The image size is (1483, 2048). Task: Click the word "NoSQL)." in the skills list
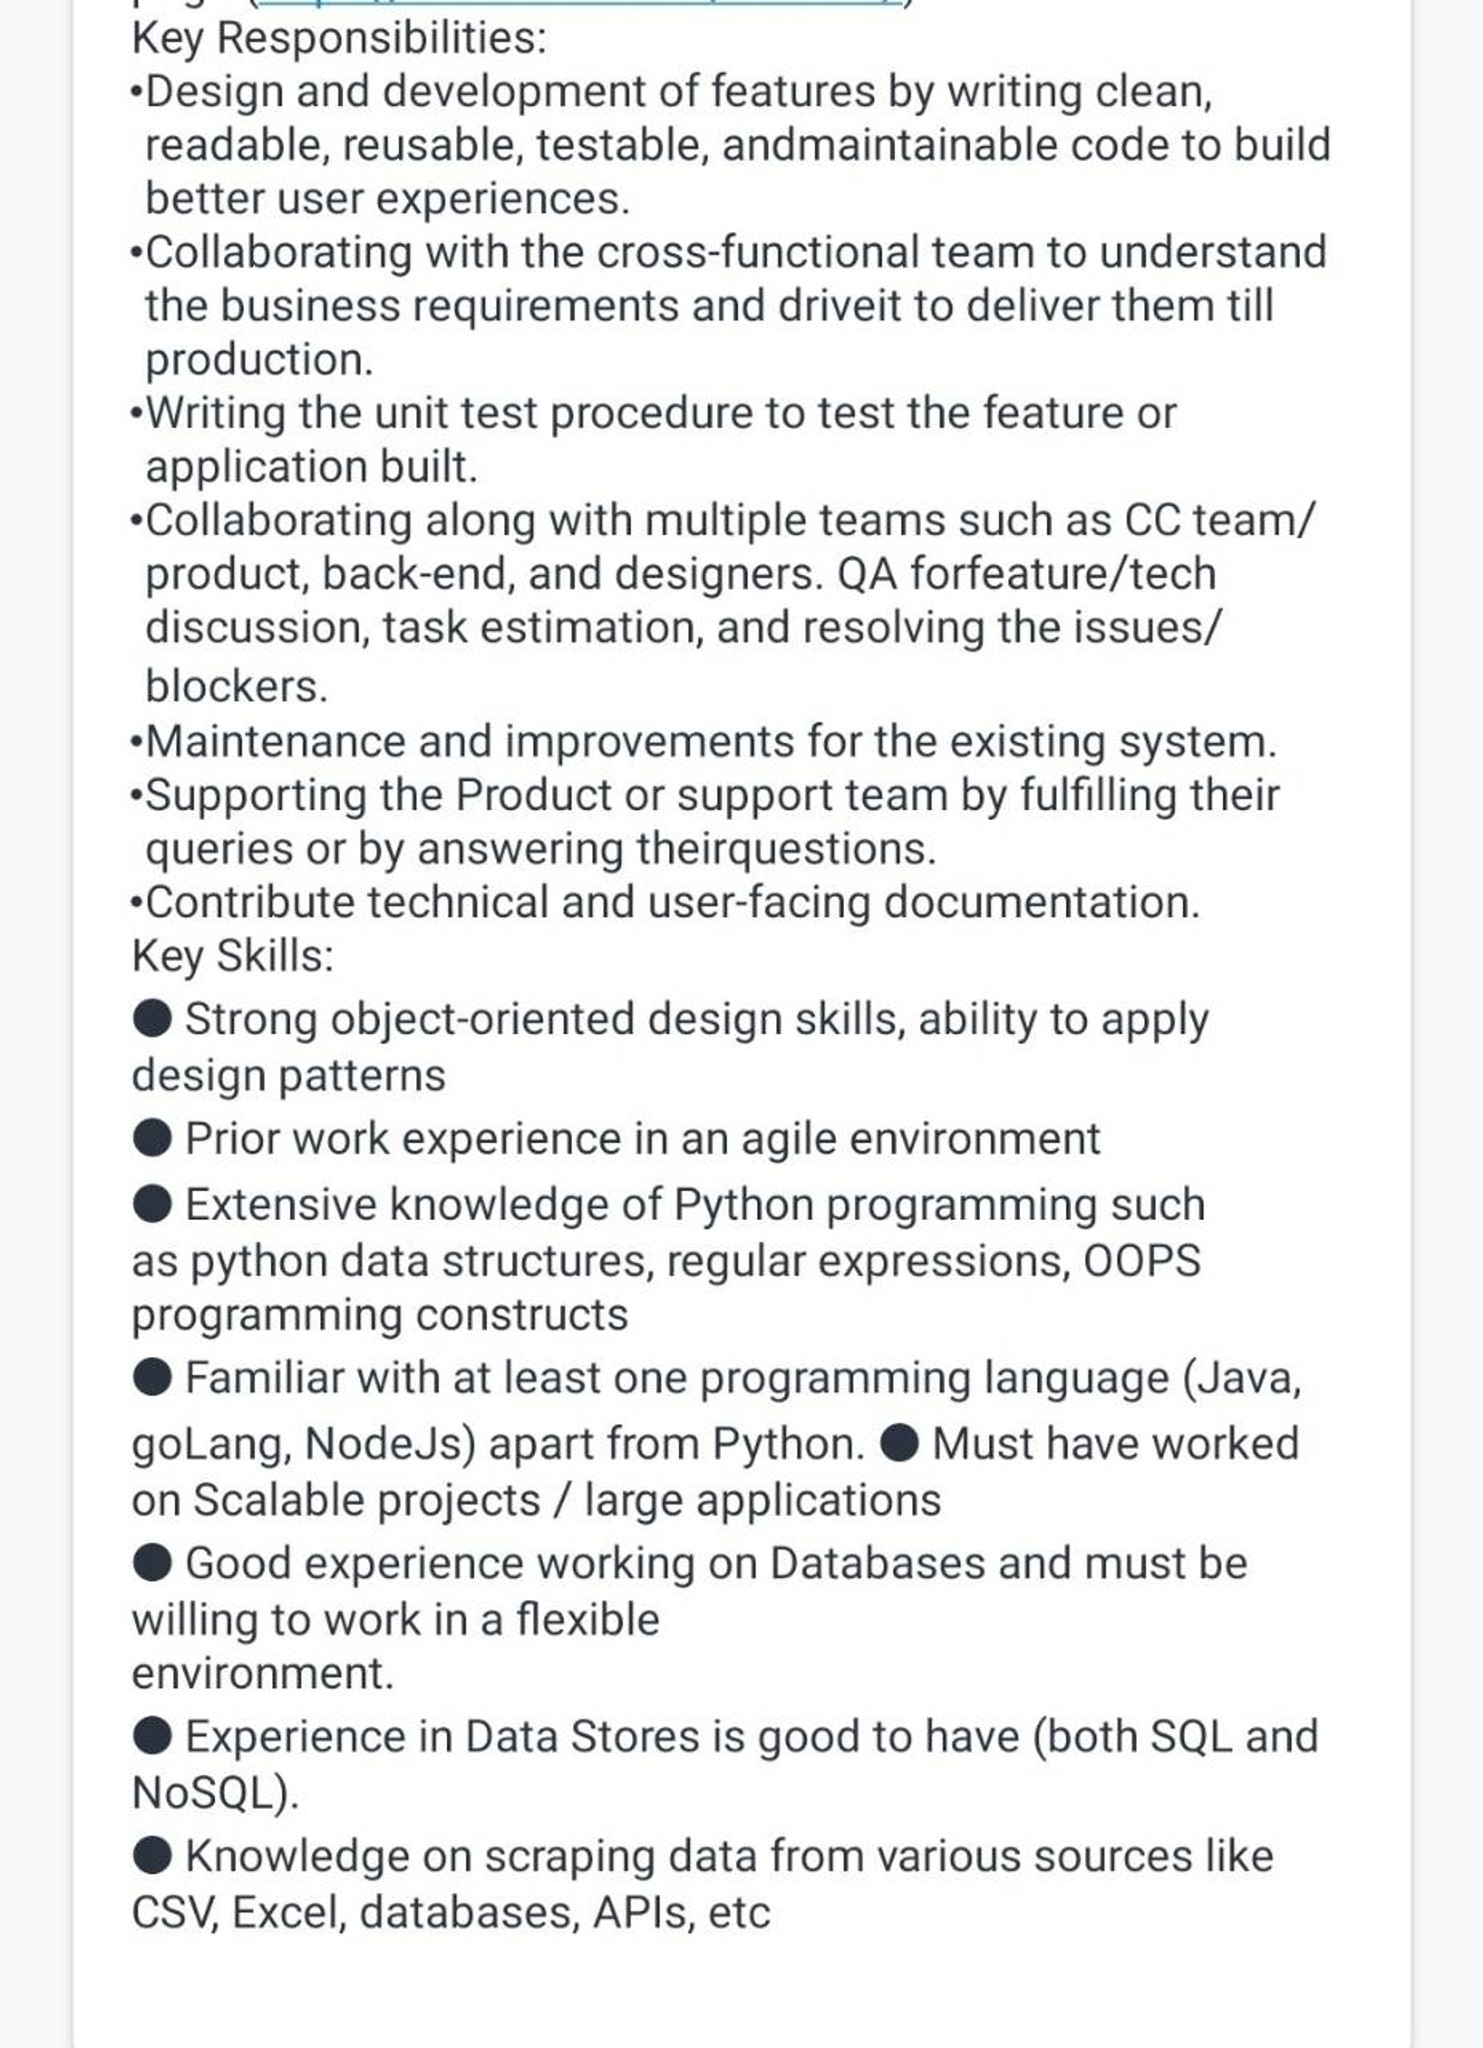pos(216,1794)
